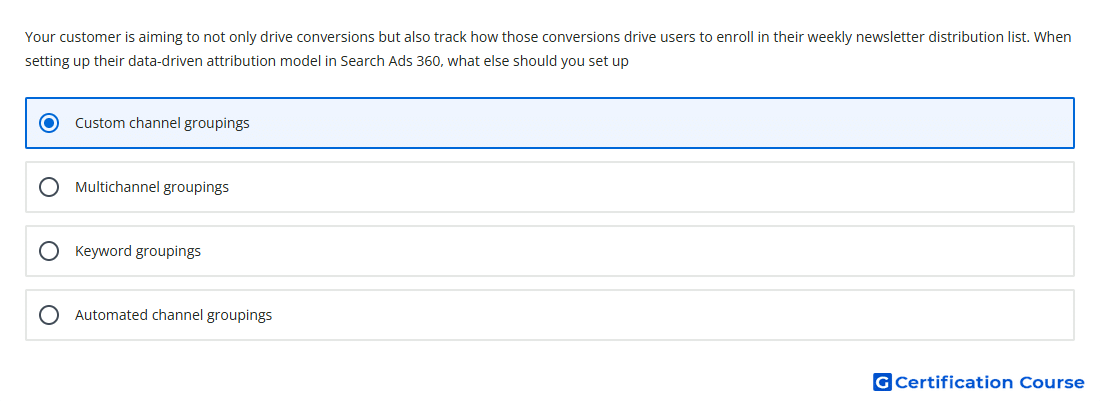1100x401 pixels.
Task: Click "what else should you set up" text
Action: [x=538, y=62]
